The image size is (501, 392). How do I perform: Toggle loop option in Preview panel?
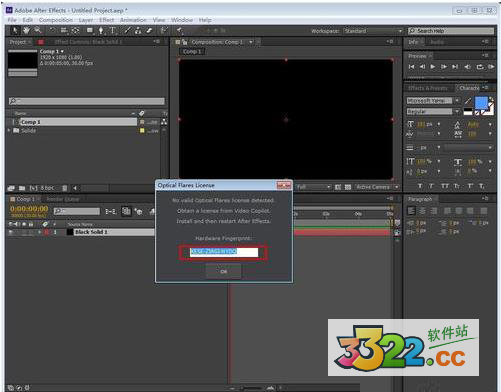(480, 67)
